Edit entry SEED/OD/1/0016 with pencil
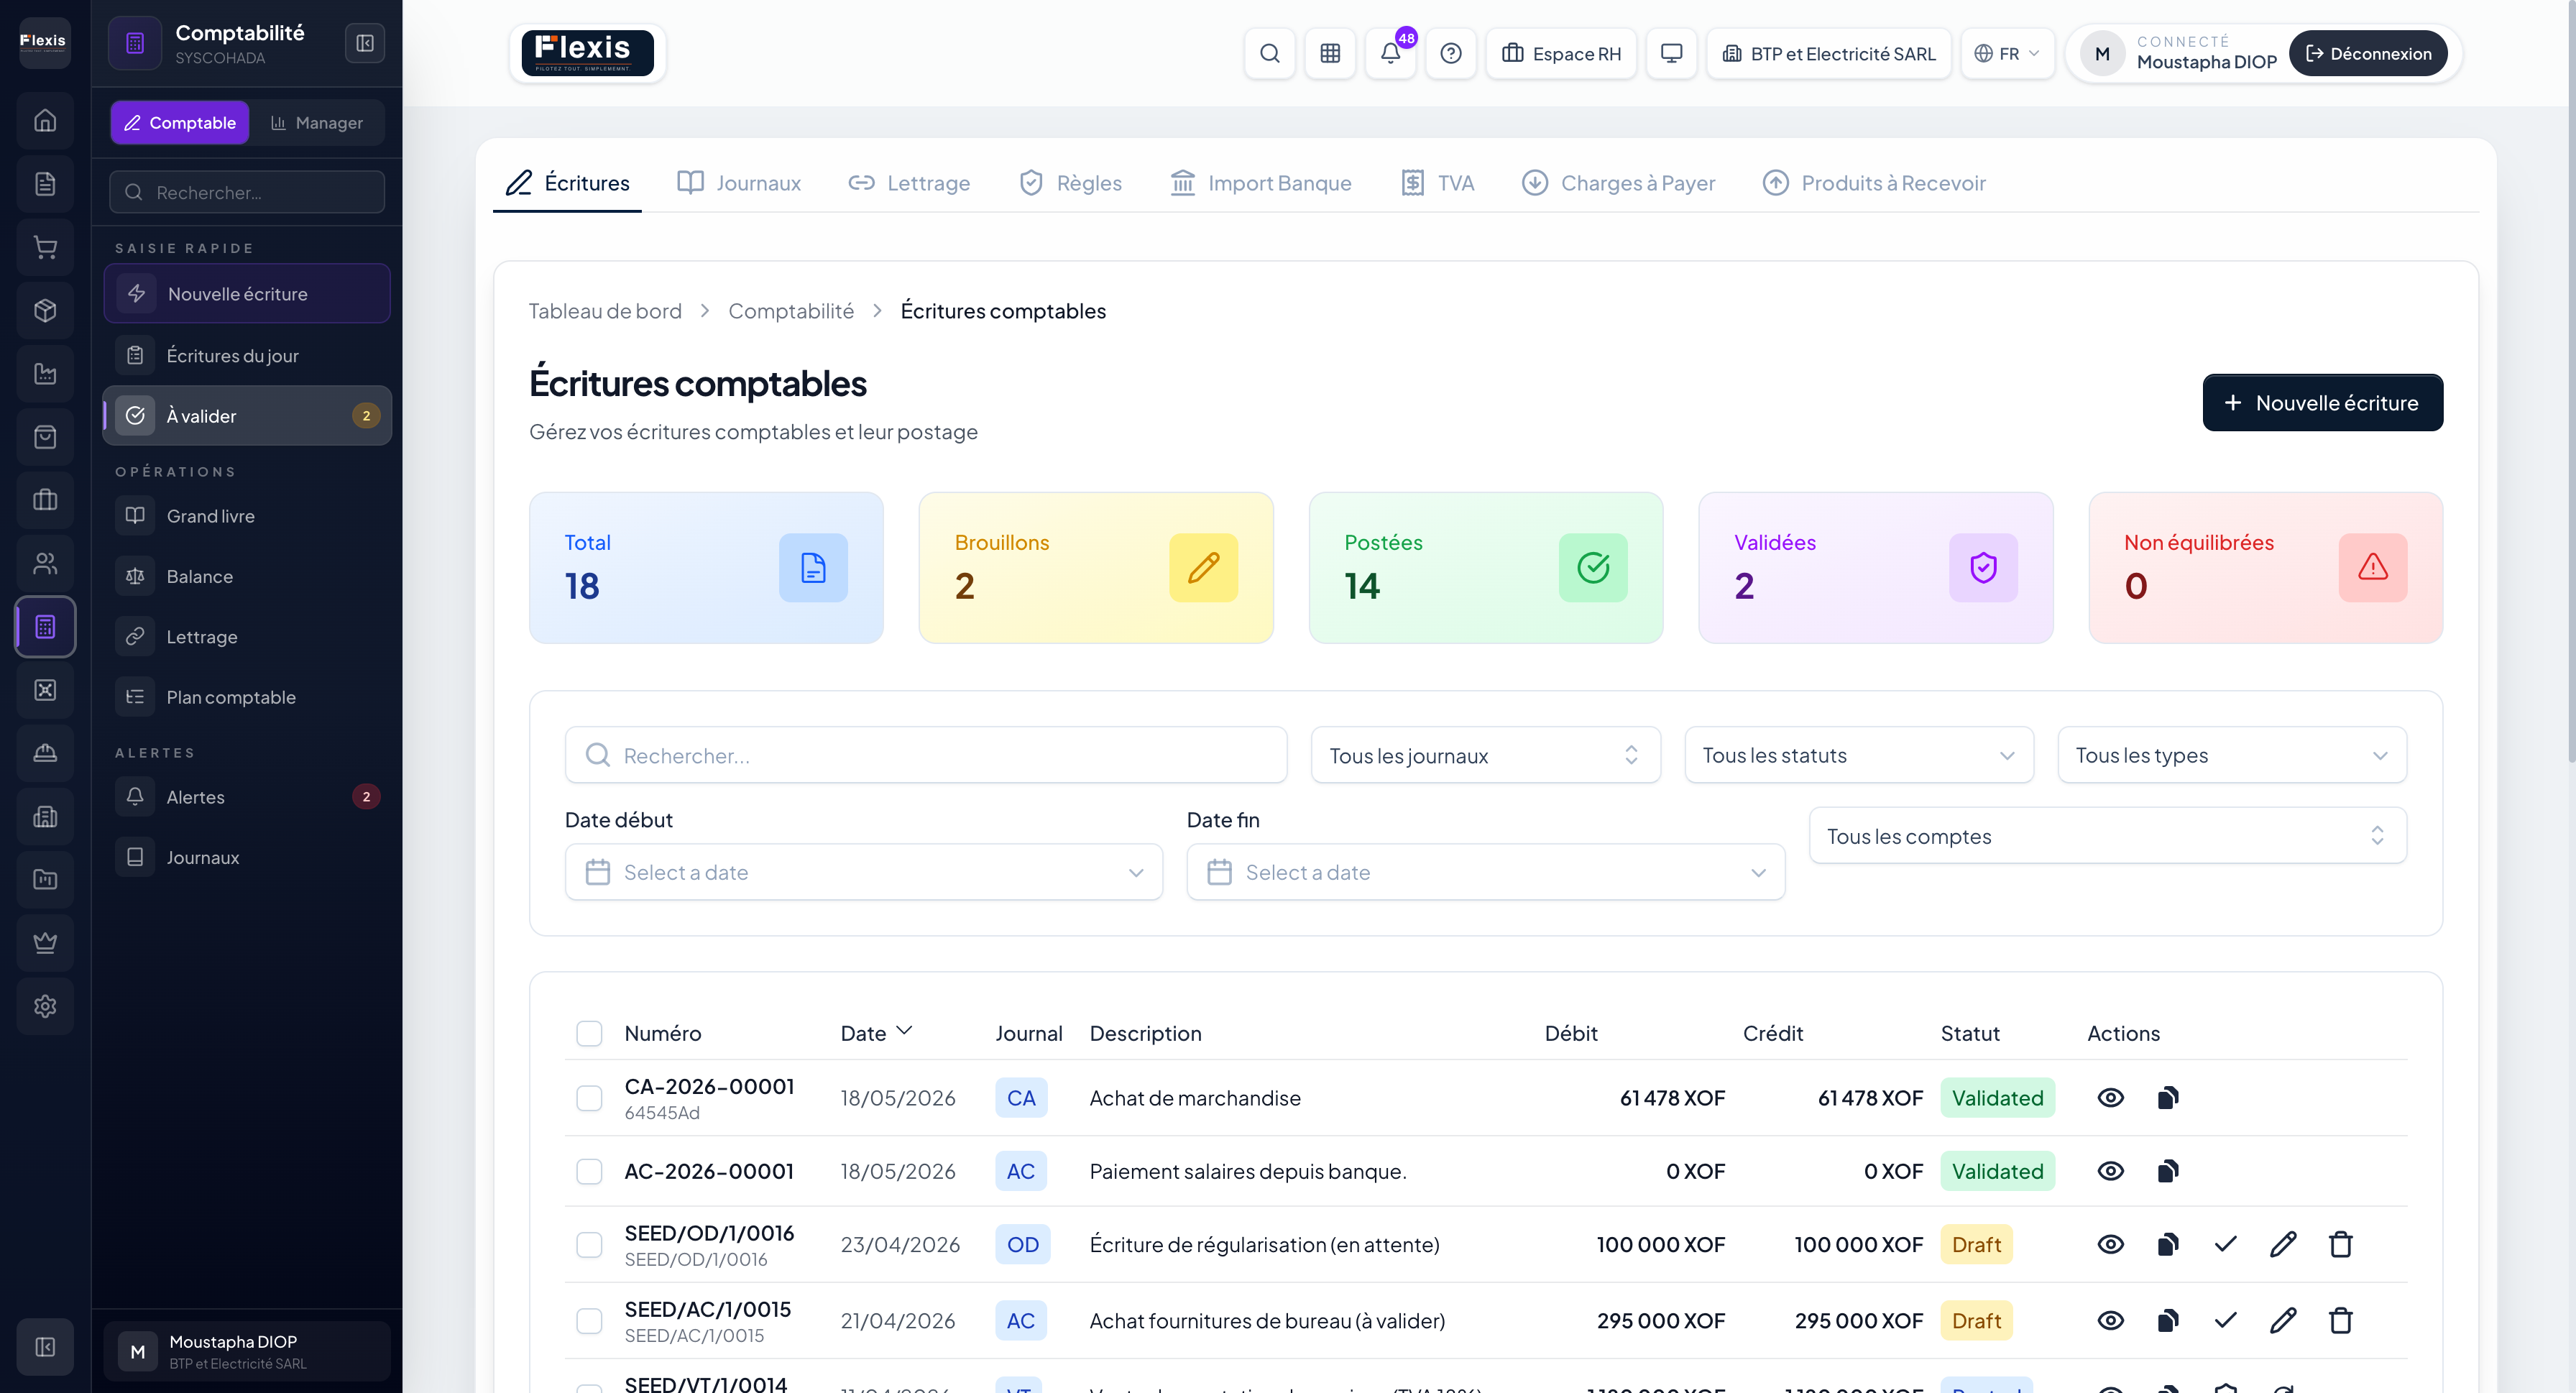 [2283, 1244]
